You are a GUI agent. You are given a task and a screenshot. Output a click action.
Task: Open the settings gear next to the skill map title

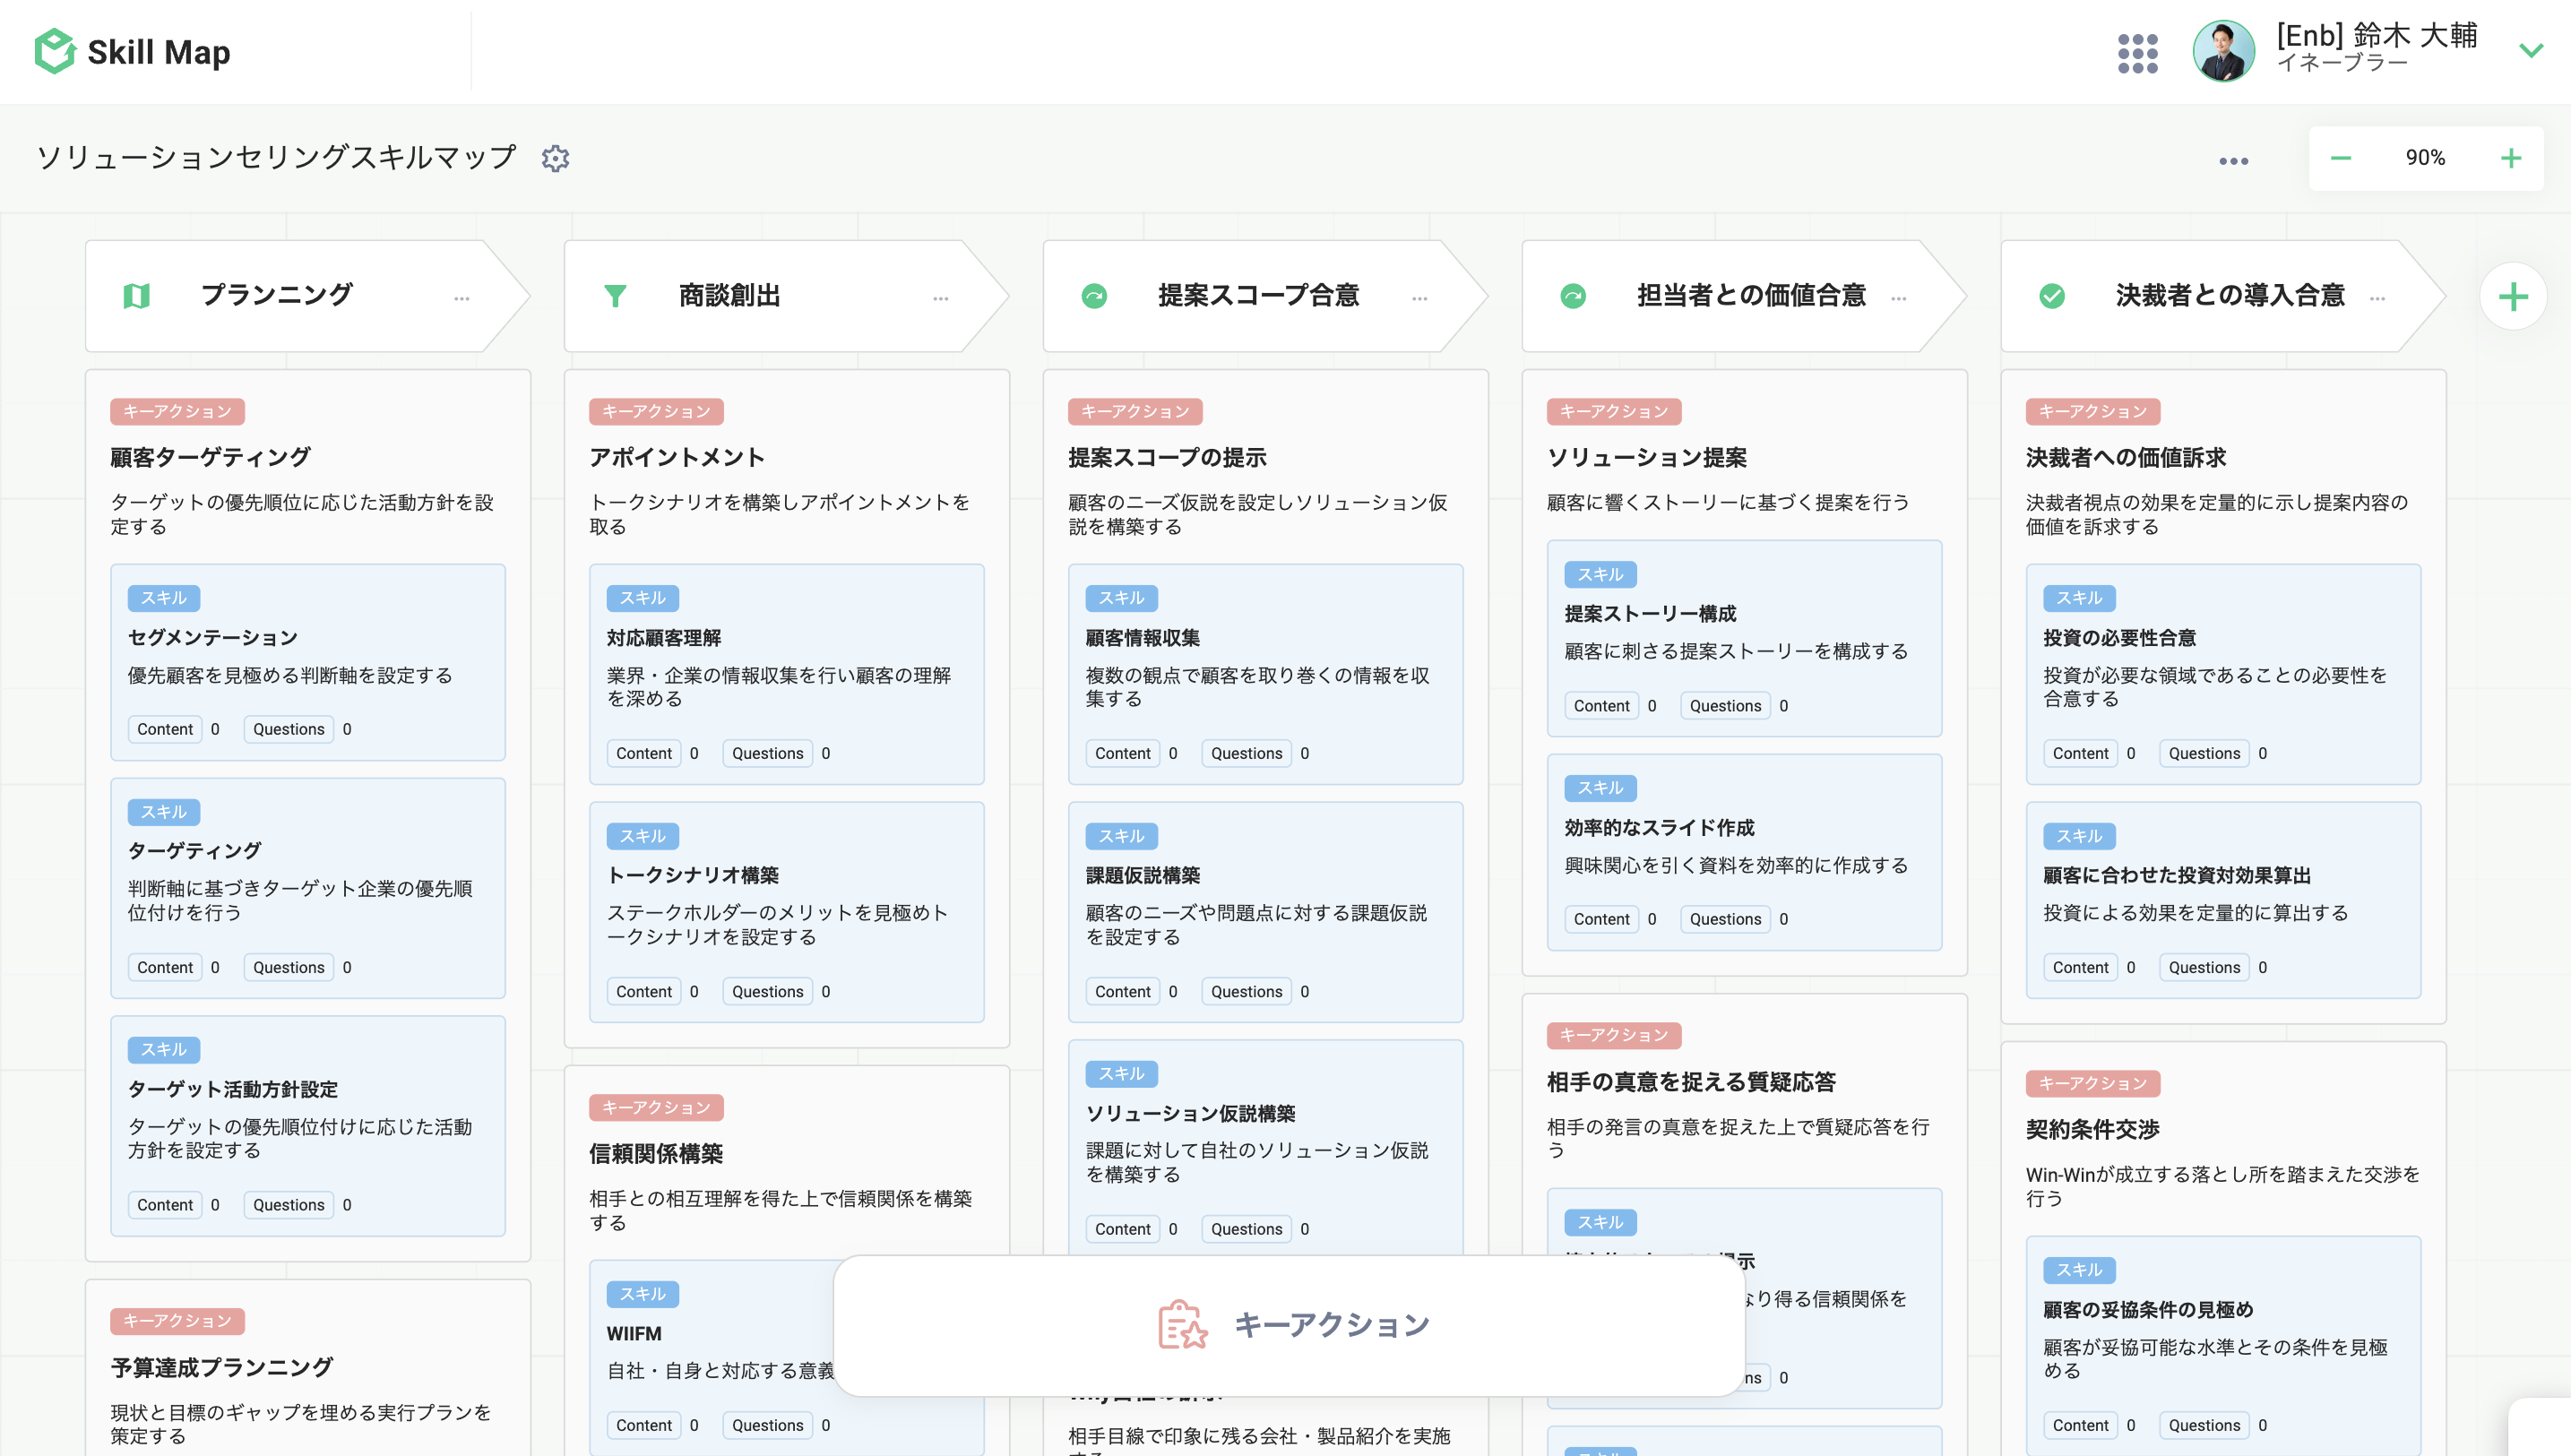tap(557, 158)
